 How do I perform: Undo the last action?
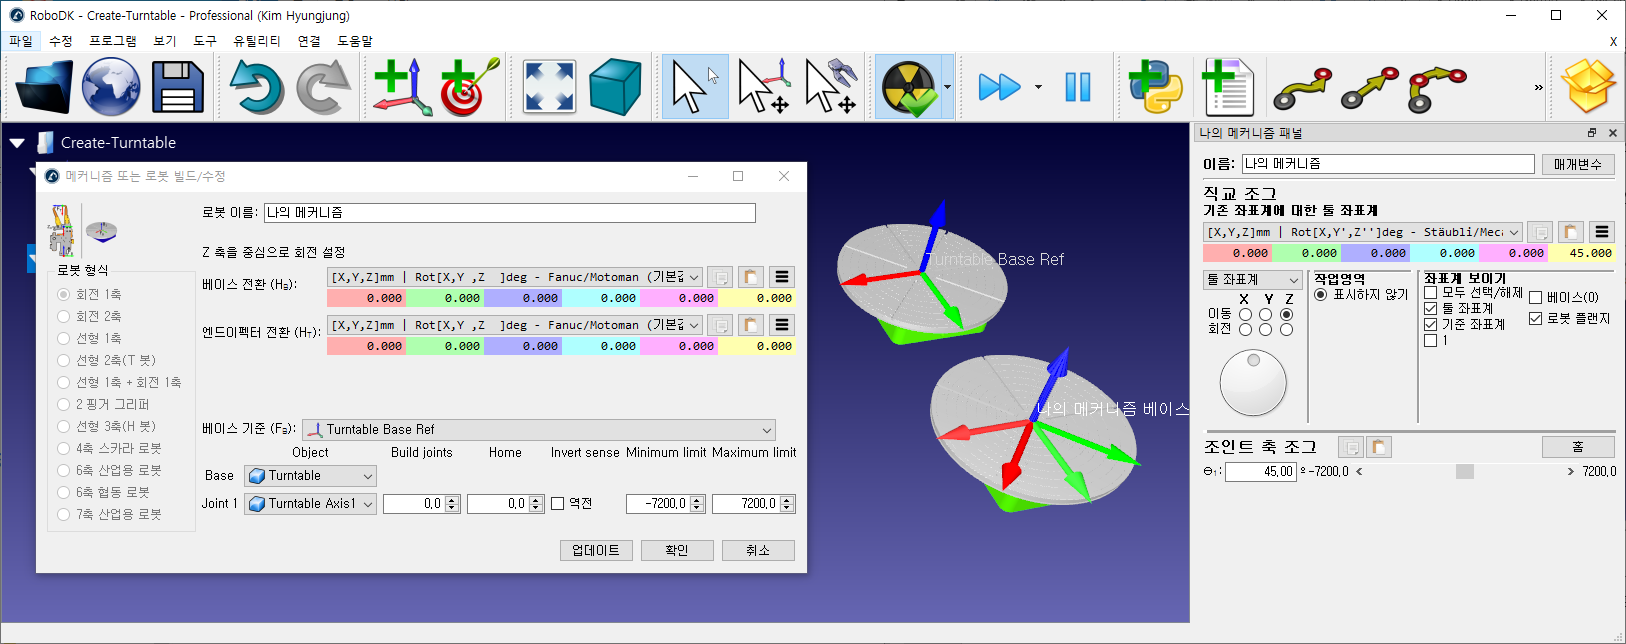[256, 87]
